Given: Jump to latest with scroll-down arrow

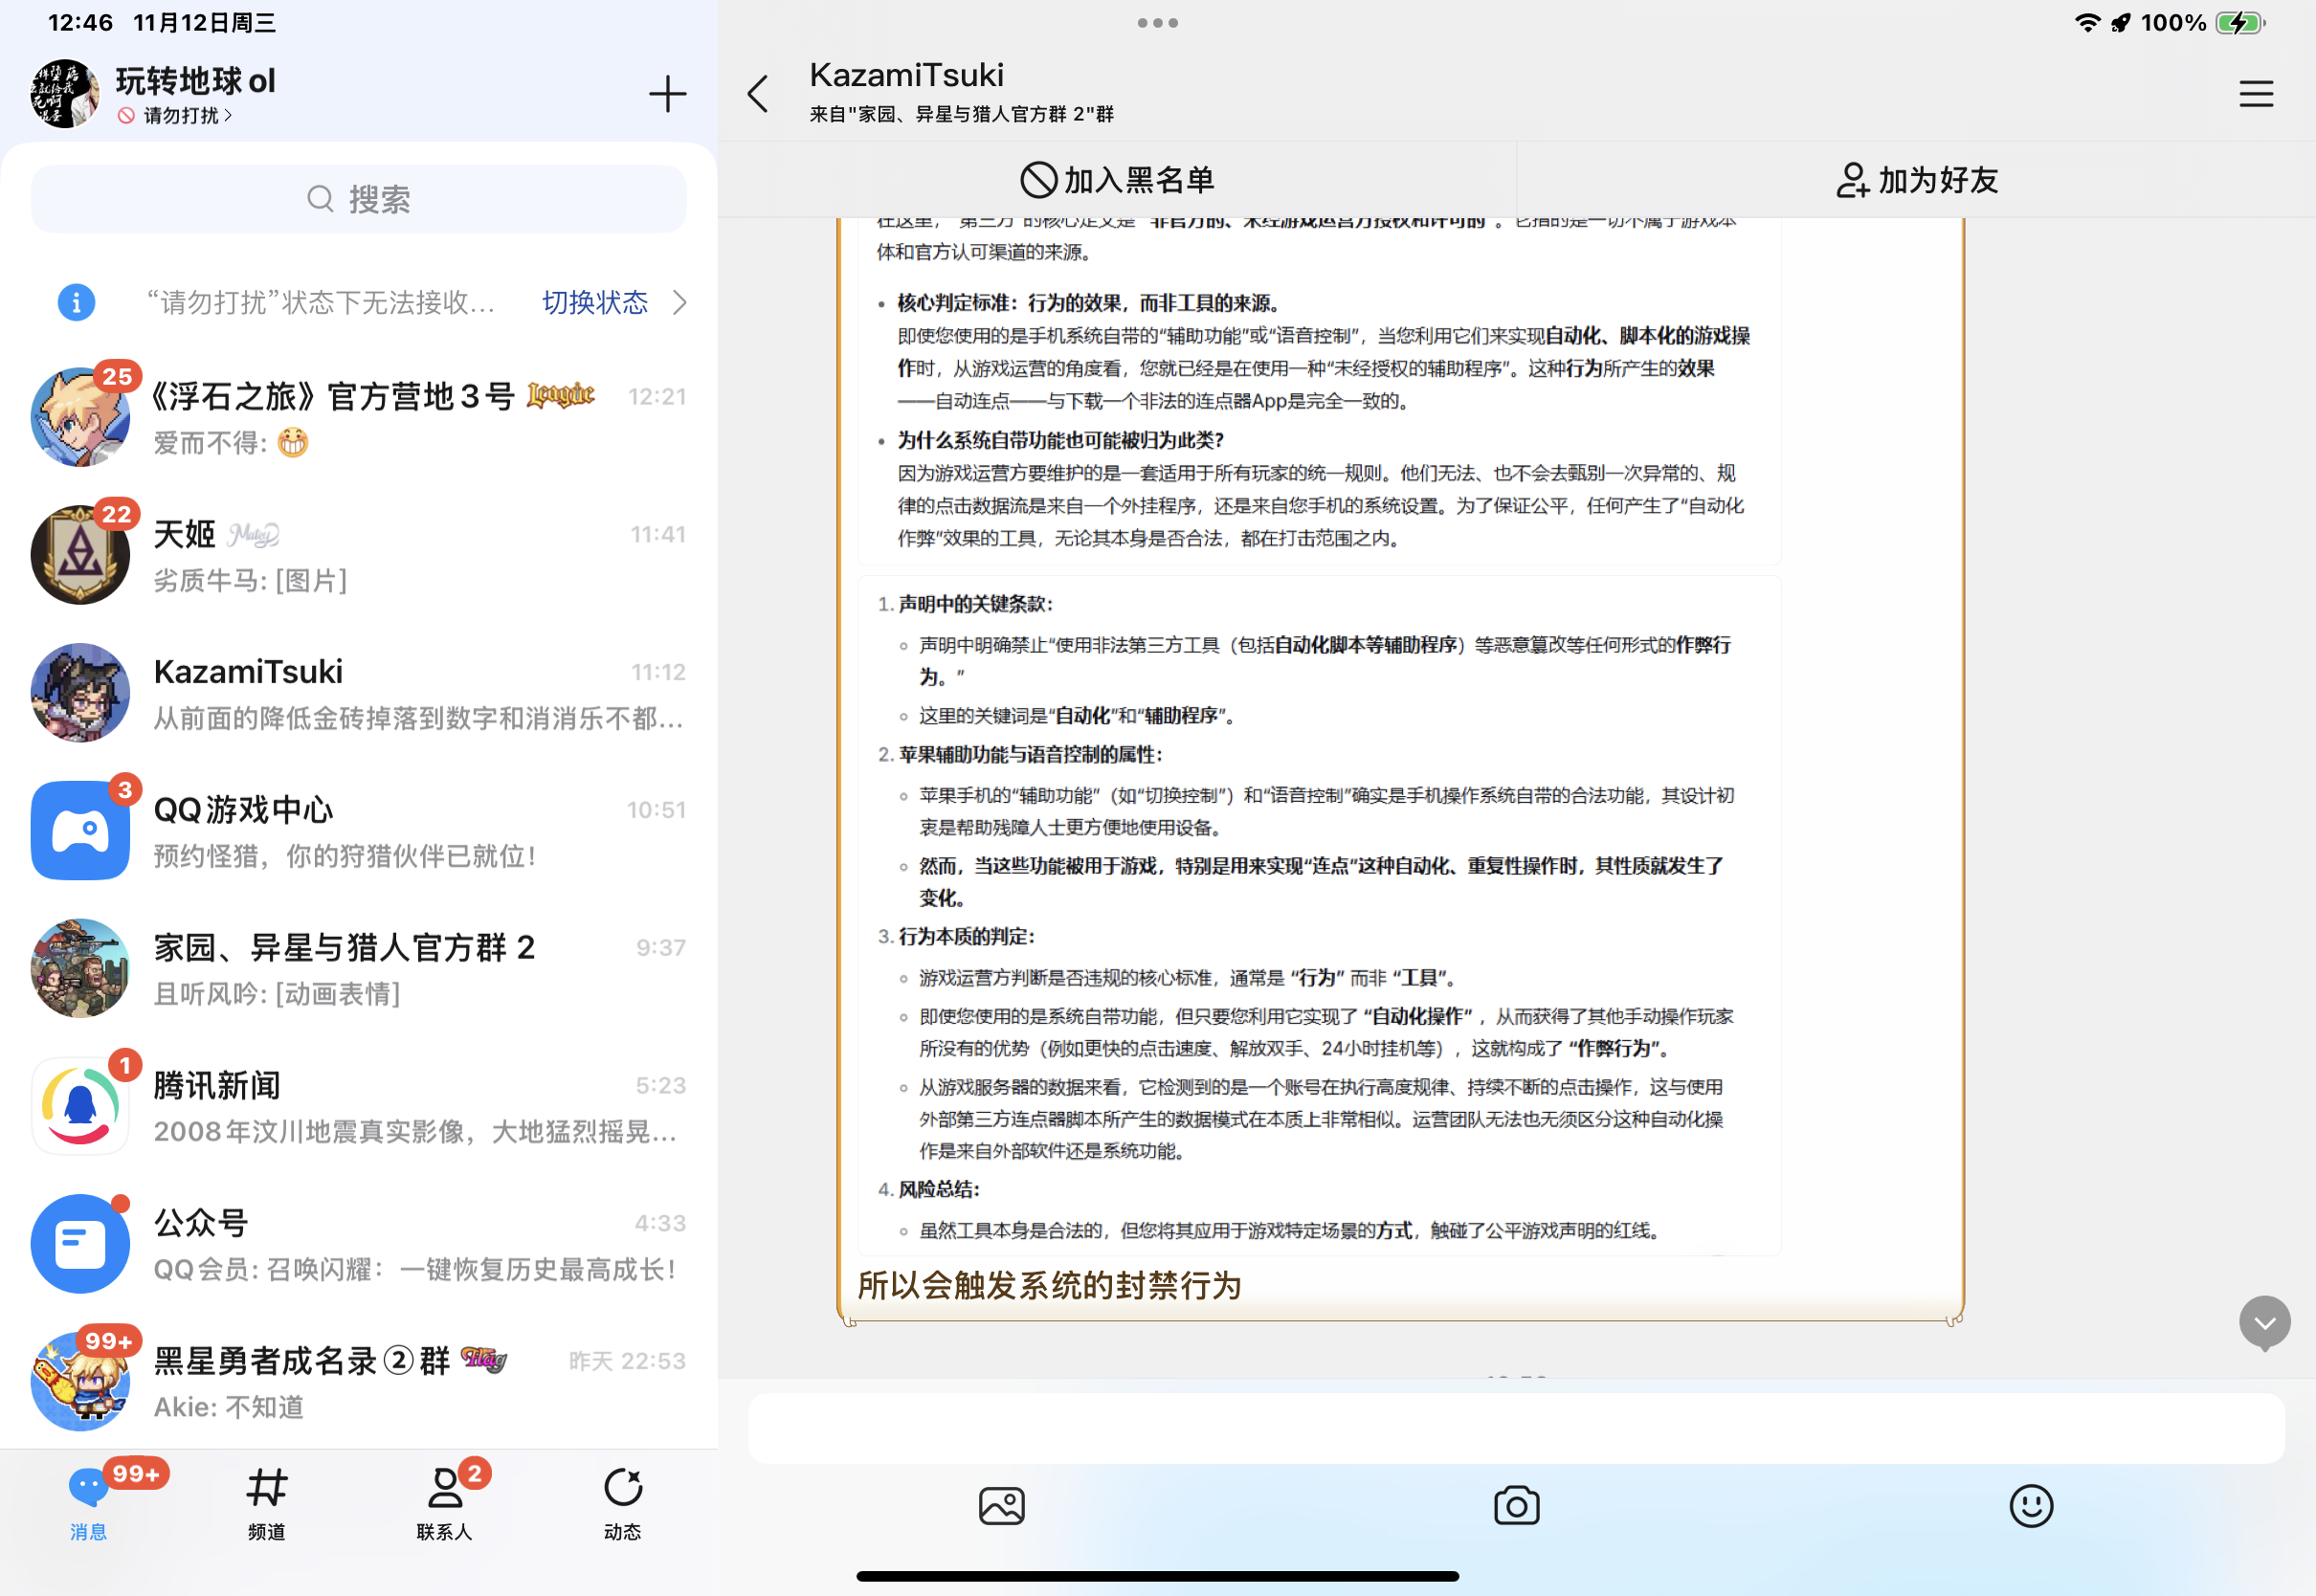Looking at the screenshot, I should tap(2264, 1322).
